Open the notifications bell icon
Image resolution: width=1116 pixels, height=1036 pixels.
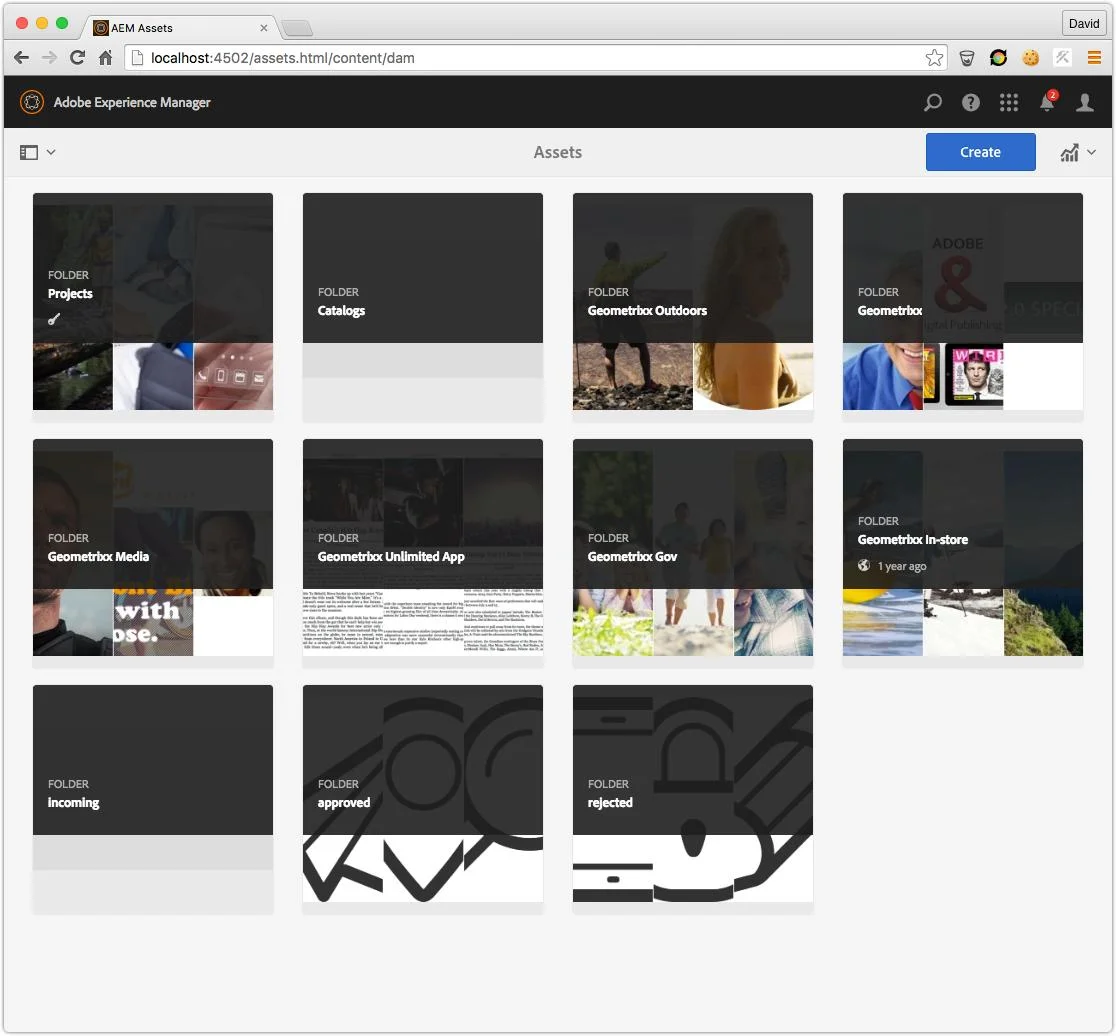(1047, 102)
